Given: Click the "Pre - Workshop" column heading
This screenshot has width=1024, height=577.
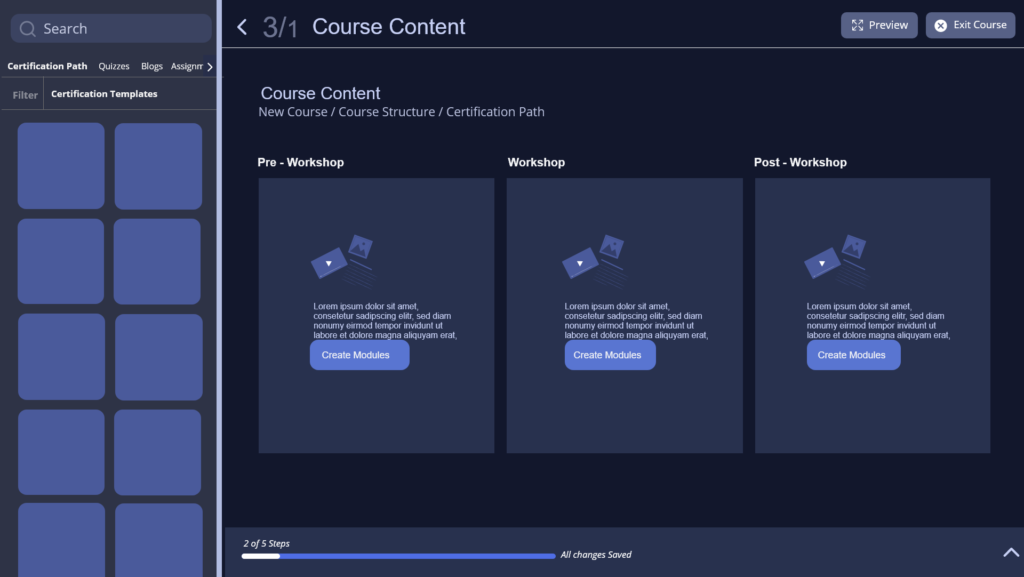Looking at the screenshot, I should click(x=300, y=163).
